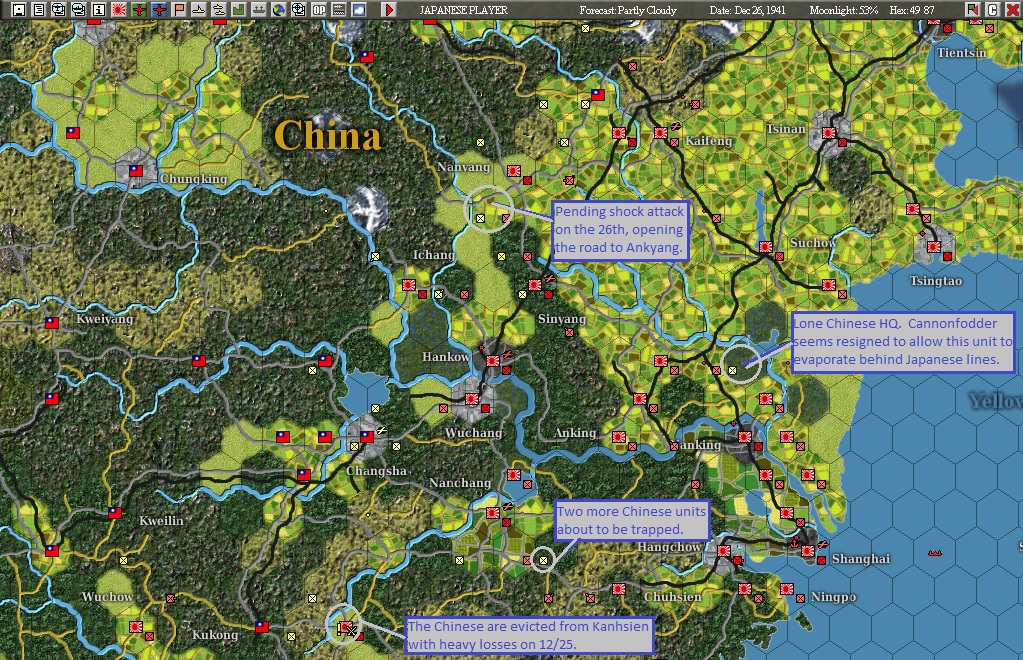Open the document list icon in toolbar
This screenshot has height=660, width=1023.
click(38, 10)
